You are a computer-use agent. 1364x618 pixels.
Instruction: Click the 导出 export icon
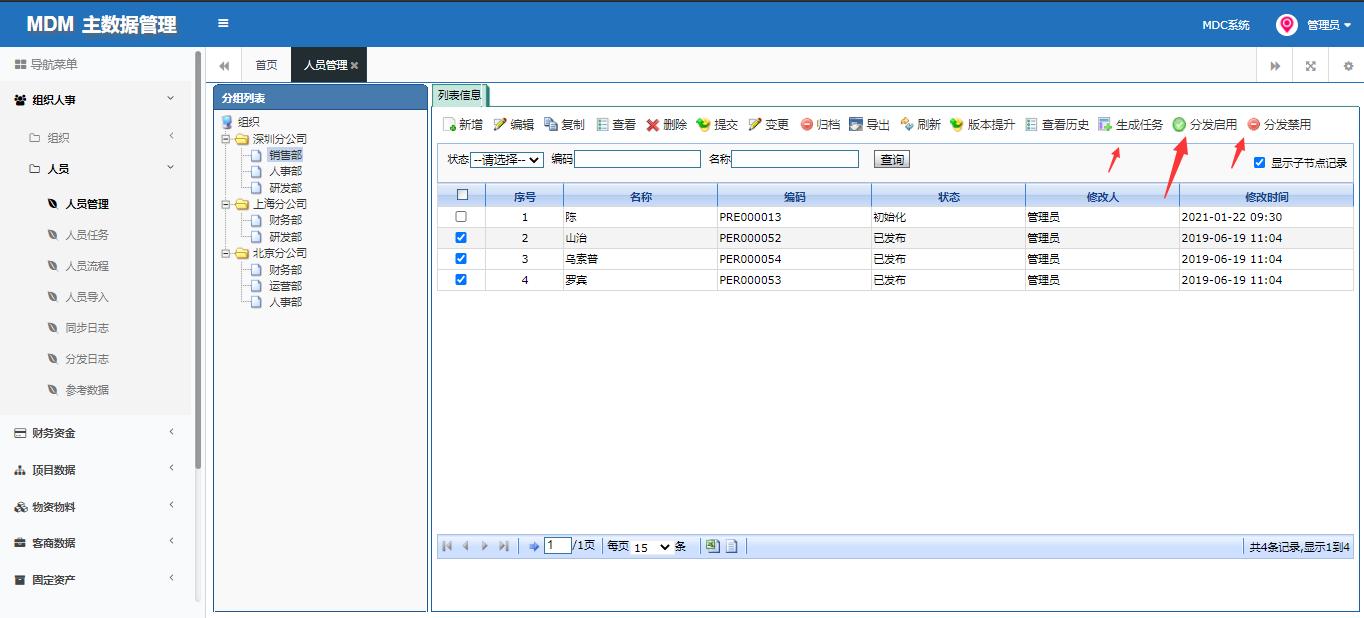[x=855, y=125]
